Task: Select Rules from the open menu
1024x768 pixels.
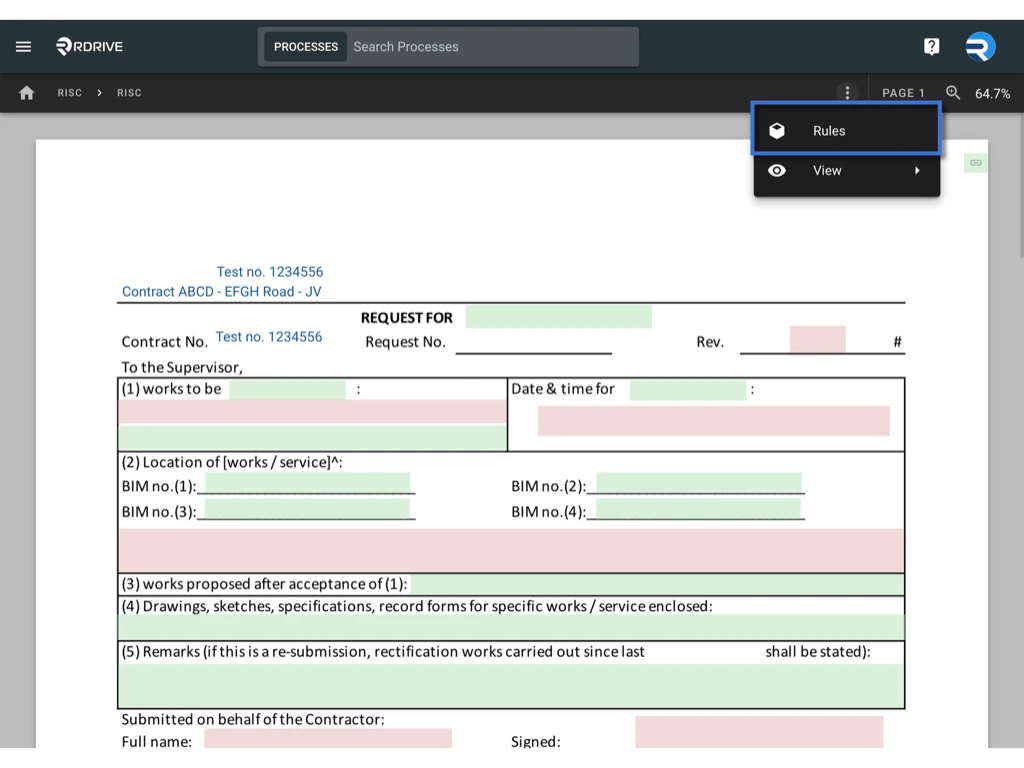Action: 828,130
